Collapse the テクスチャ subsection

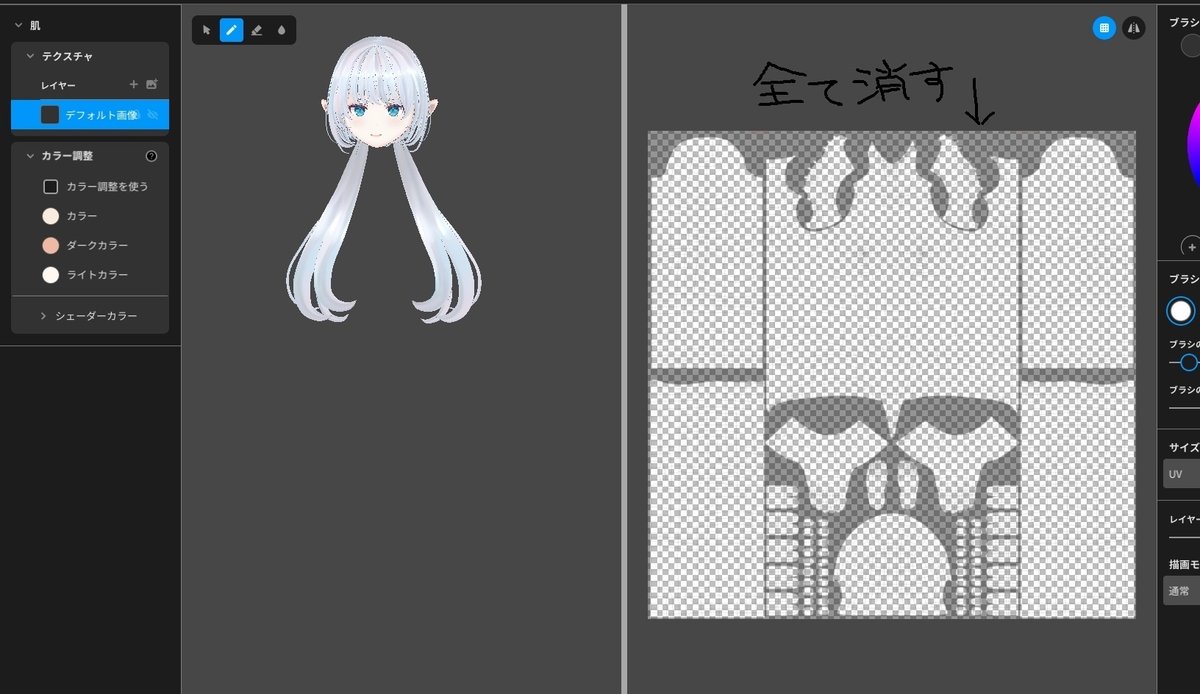click(x=29, y=56)
